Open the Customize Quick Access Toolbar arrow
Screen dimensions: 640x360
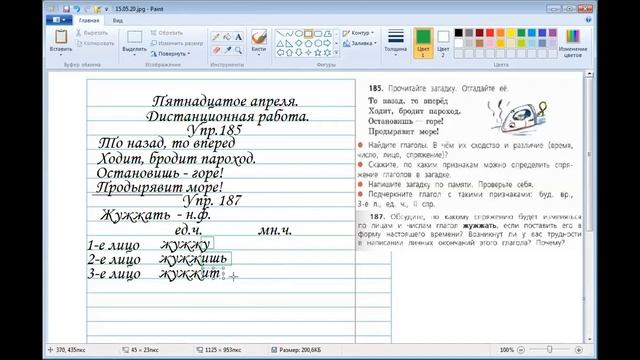(x=107, y=9)
